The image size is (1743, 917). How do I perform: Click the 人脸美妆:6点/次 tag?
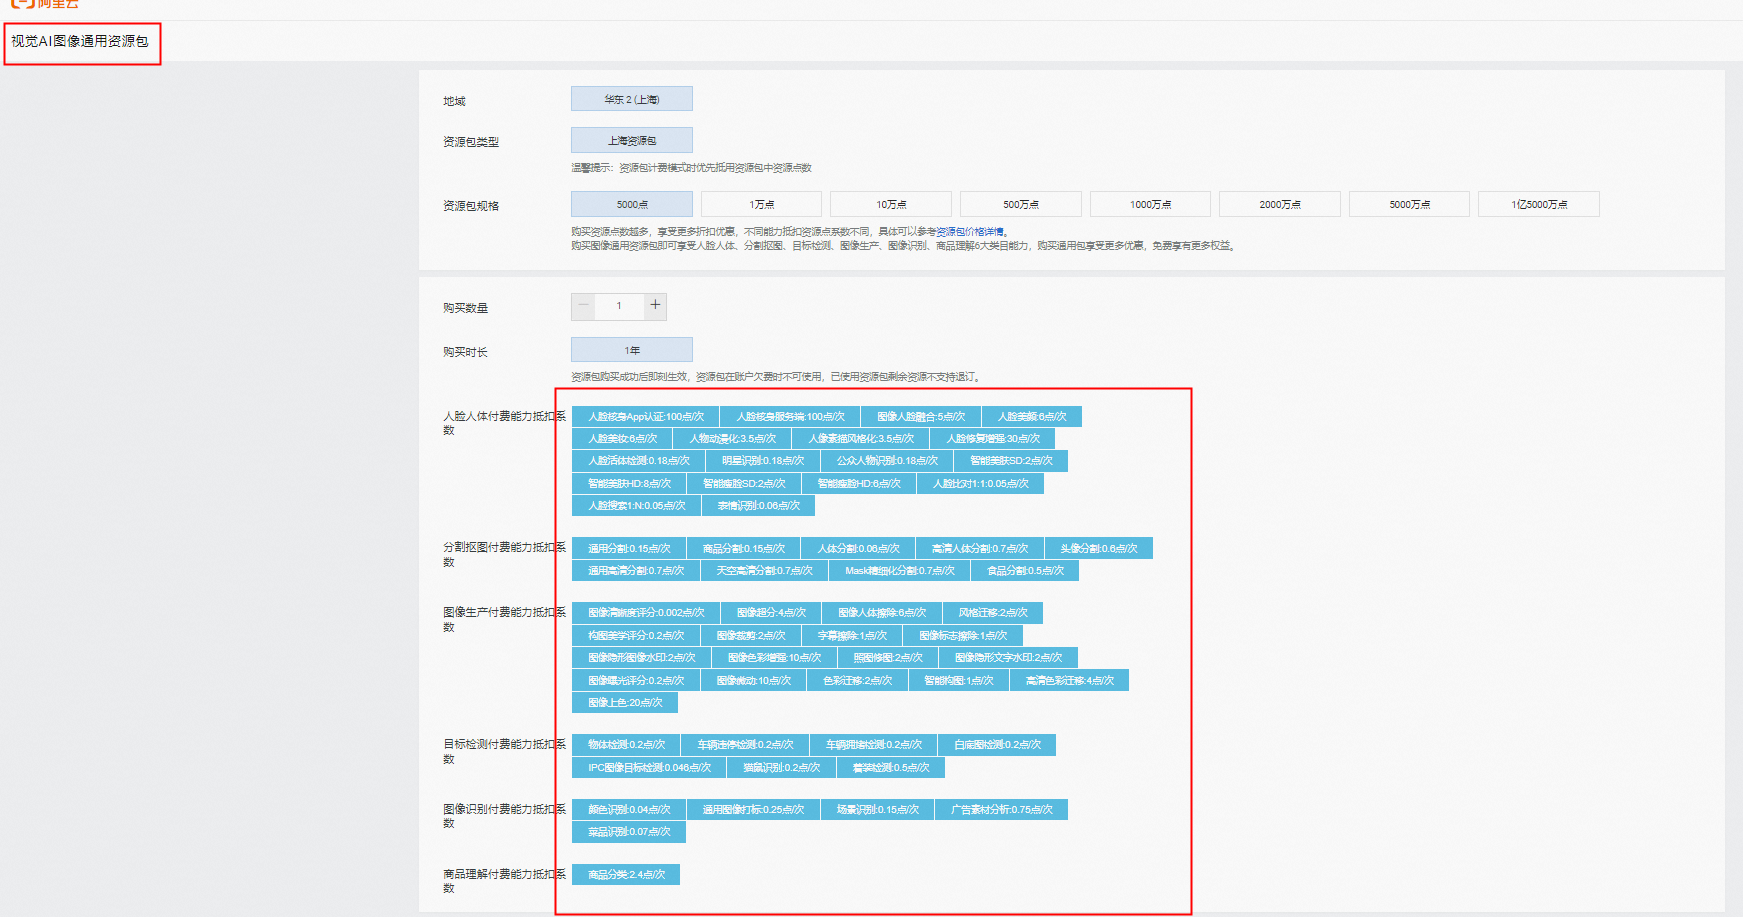click(x=623, y=438)
